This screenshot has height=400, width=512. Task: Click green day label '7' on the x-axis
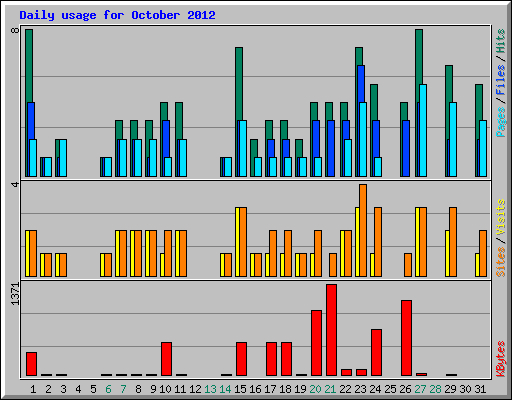123,389
